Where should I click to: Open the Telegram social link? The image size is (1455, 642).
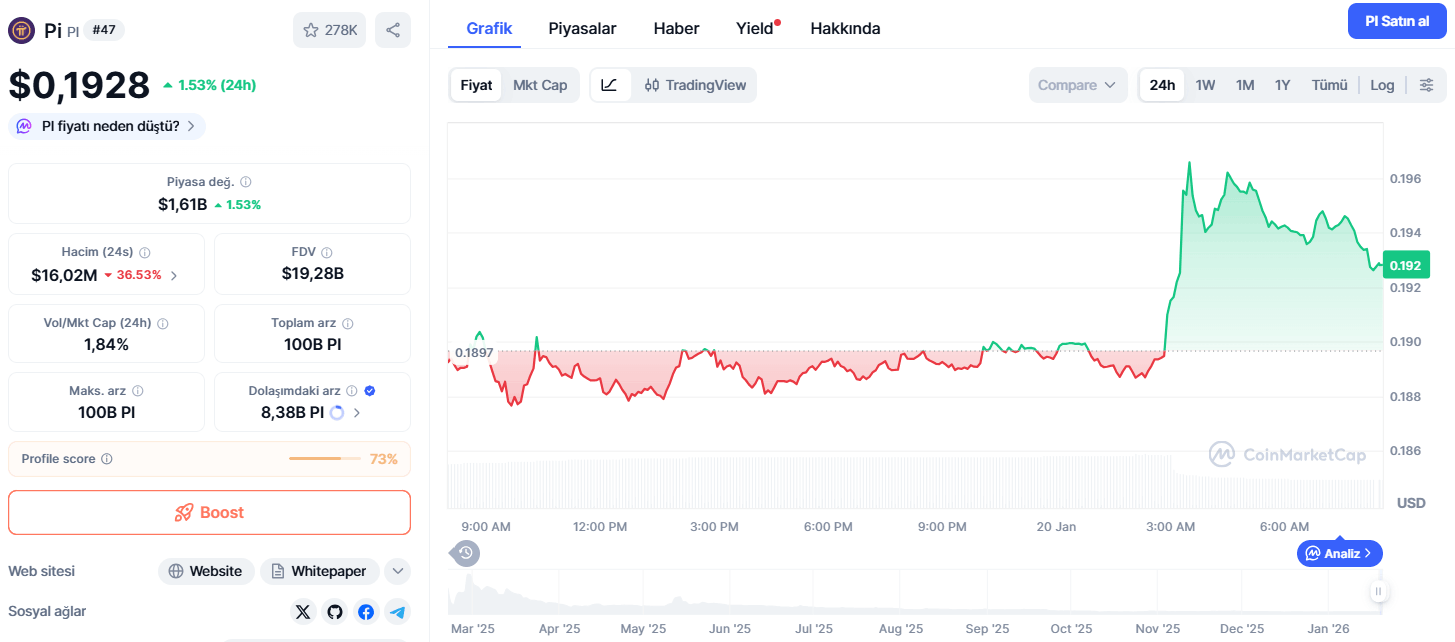pyautogui.click(x=398, y=612)
